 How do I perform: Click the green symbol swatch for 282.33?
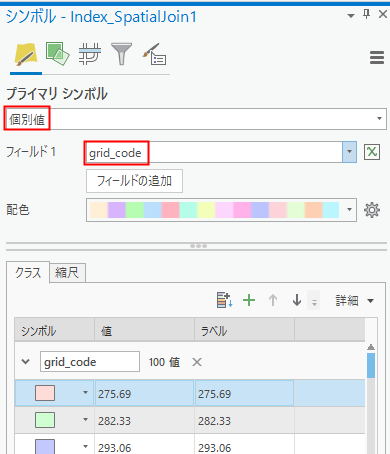click(45, 420)
